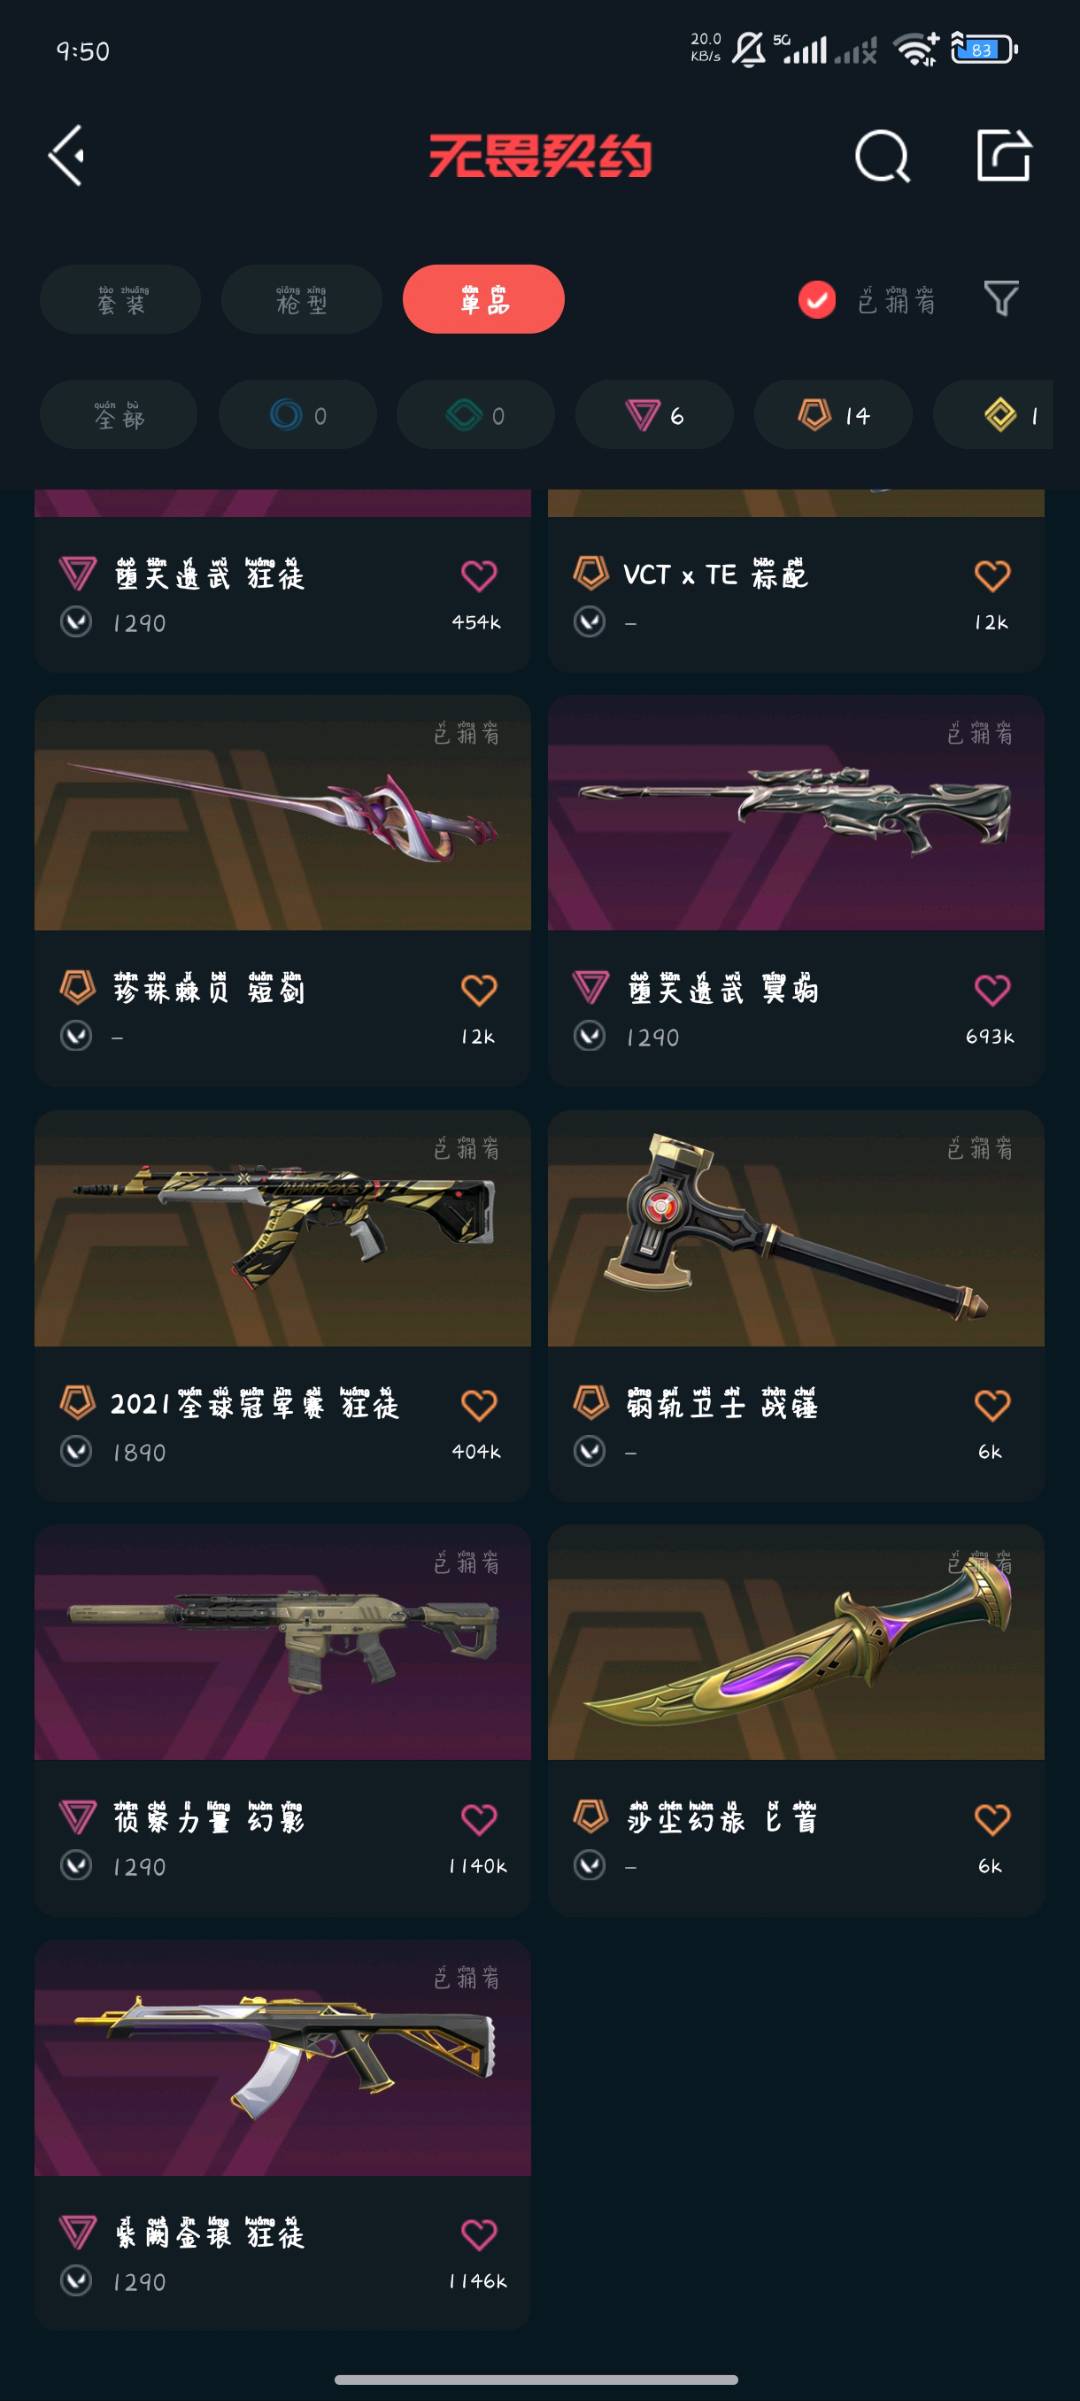Switch to the 枪型 tab
This screenshot has height=2401, width=1080.
click(301, 299)
